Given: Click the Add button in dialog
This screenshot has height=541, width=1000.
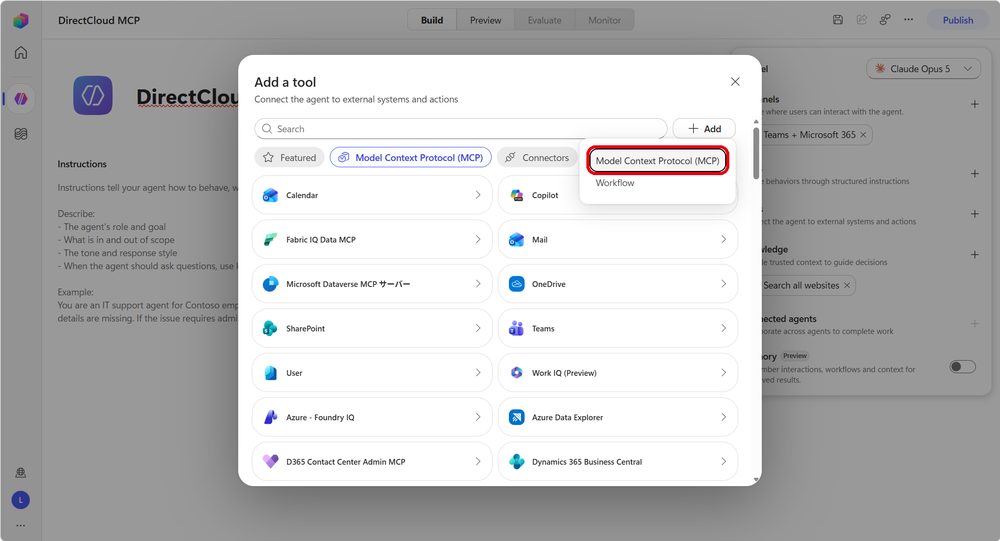Looking at the screenshot, I should pos(704,129).
